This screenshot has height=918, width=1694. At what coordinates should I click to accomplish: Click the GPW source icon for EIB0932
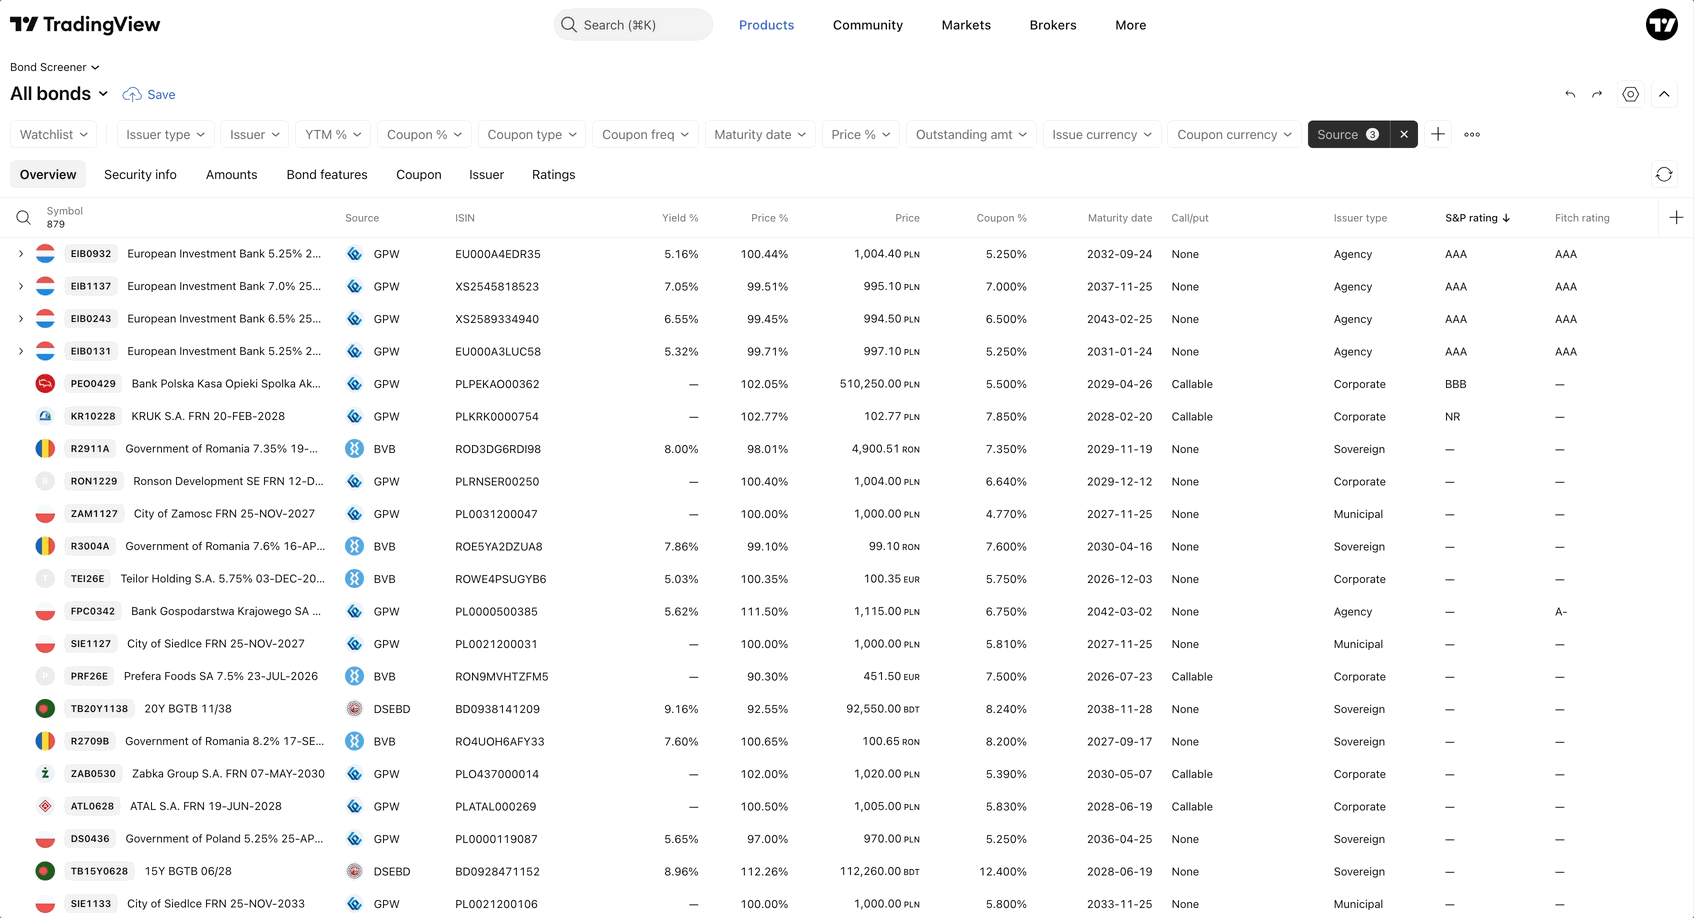point(354,254)
